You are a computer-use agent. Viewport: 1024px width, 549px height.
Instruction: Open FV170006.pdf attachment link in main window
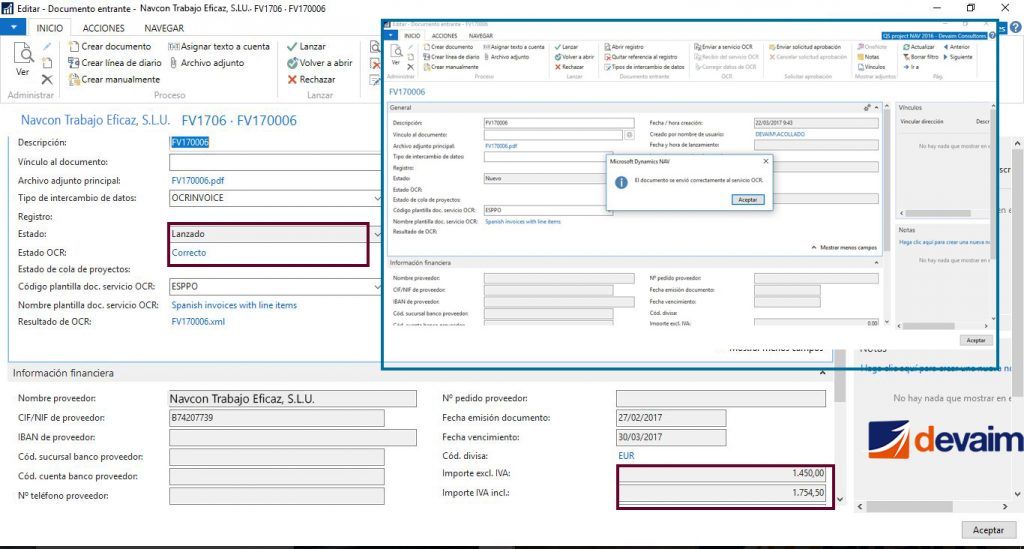198,181
